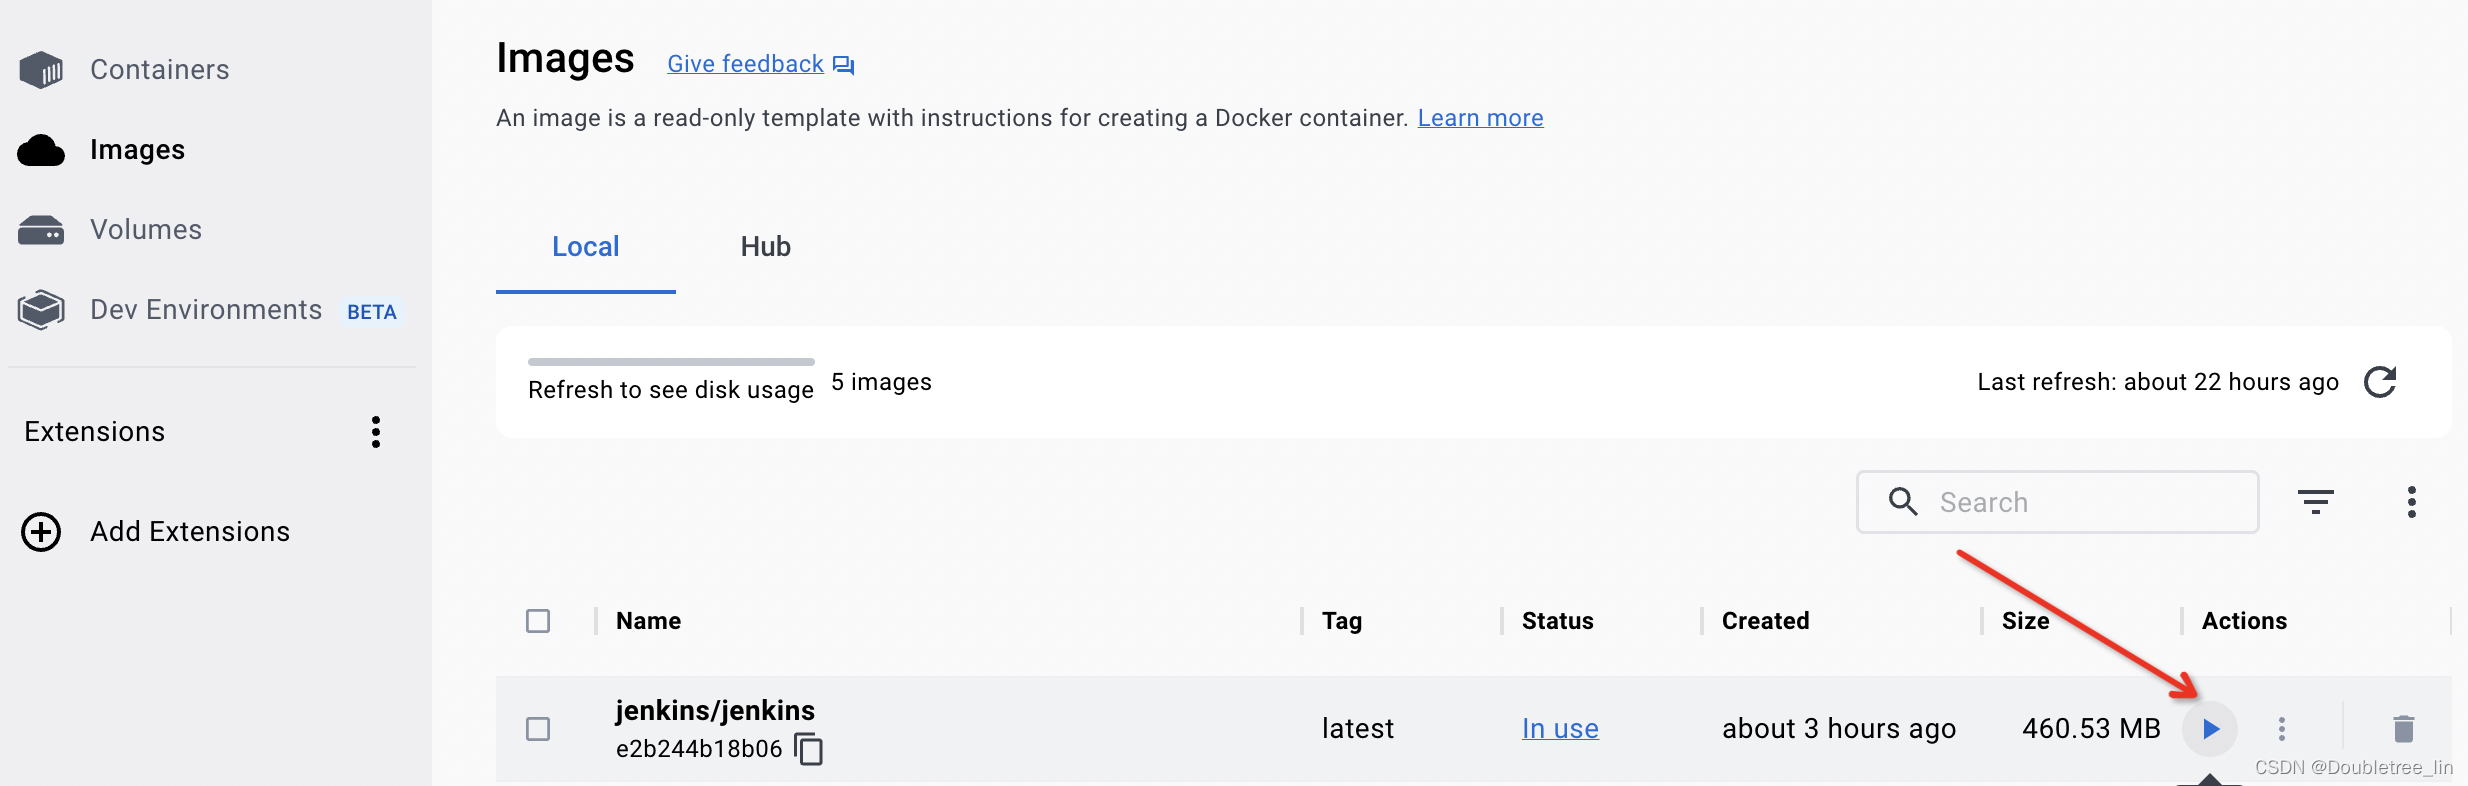Switch to the Hub tab
Screen dimensions: 2468x786
[766, 247]
